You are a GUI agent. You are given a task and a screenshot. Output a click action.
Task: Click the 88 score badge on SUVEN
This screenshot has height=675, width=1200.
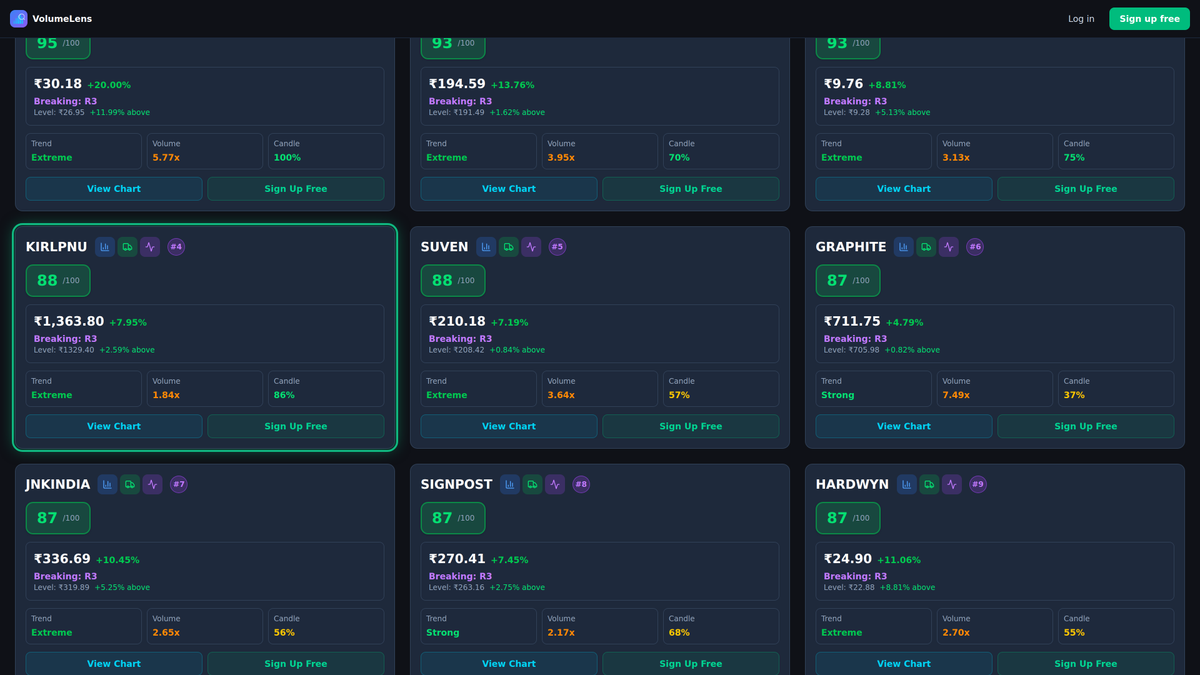click(453, 281)
